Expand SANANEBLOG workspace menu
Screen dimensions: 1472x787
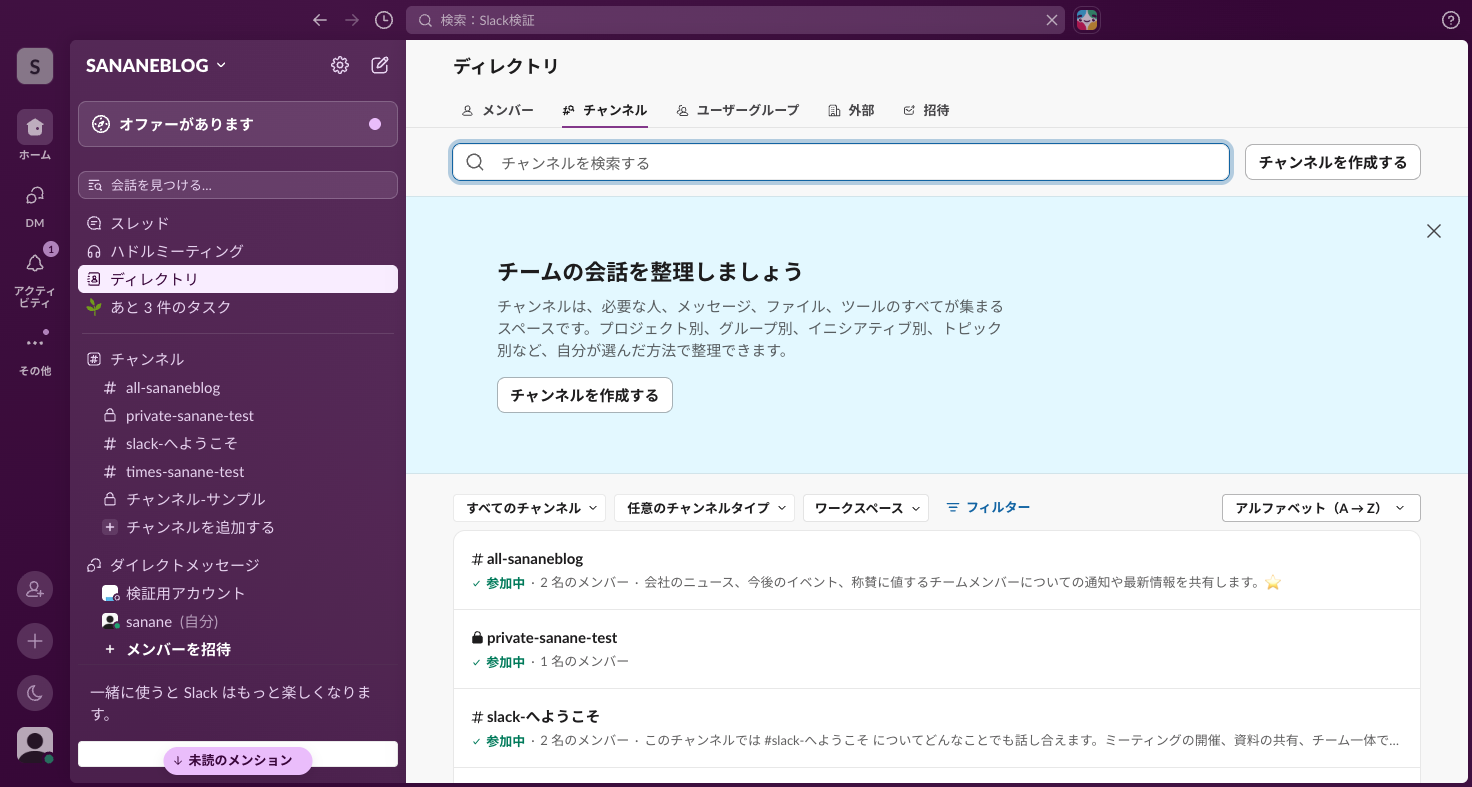[x=156, y=65]
